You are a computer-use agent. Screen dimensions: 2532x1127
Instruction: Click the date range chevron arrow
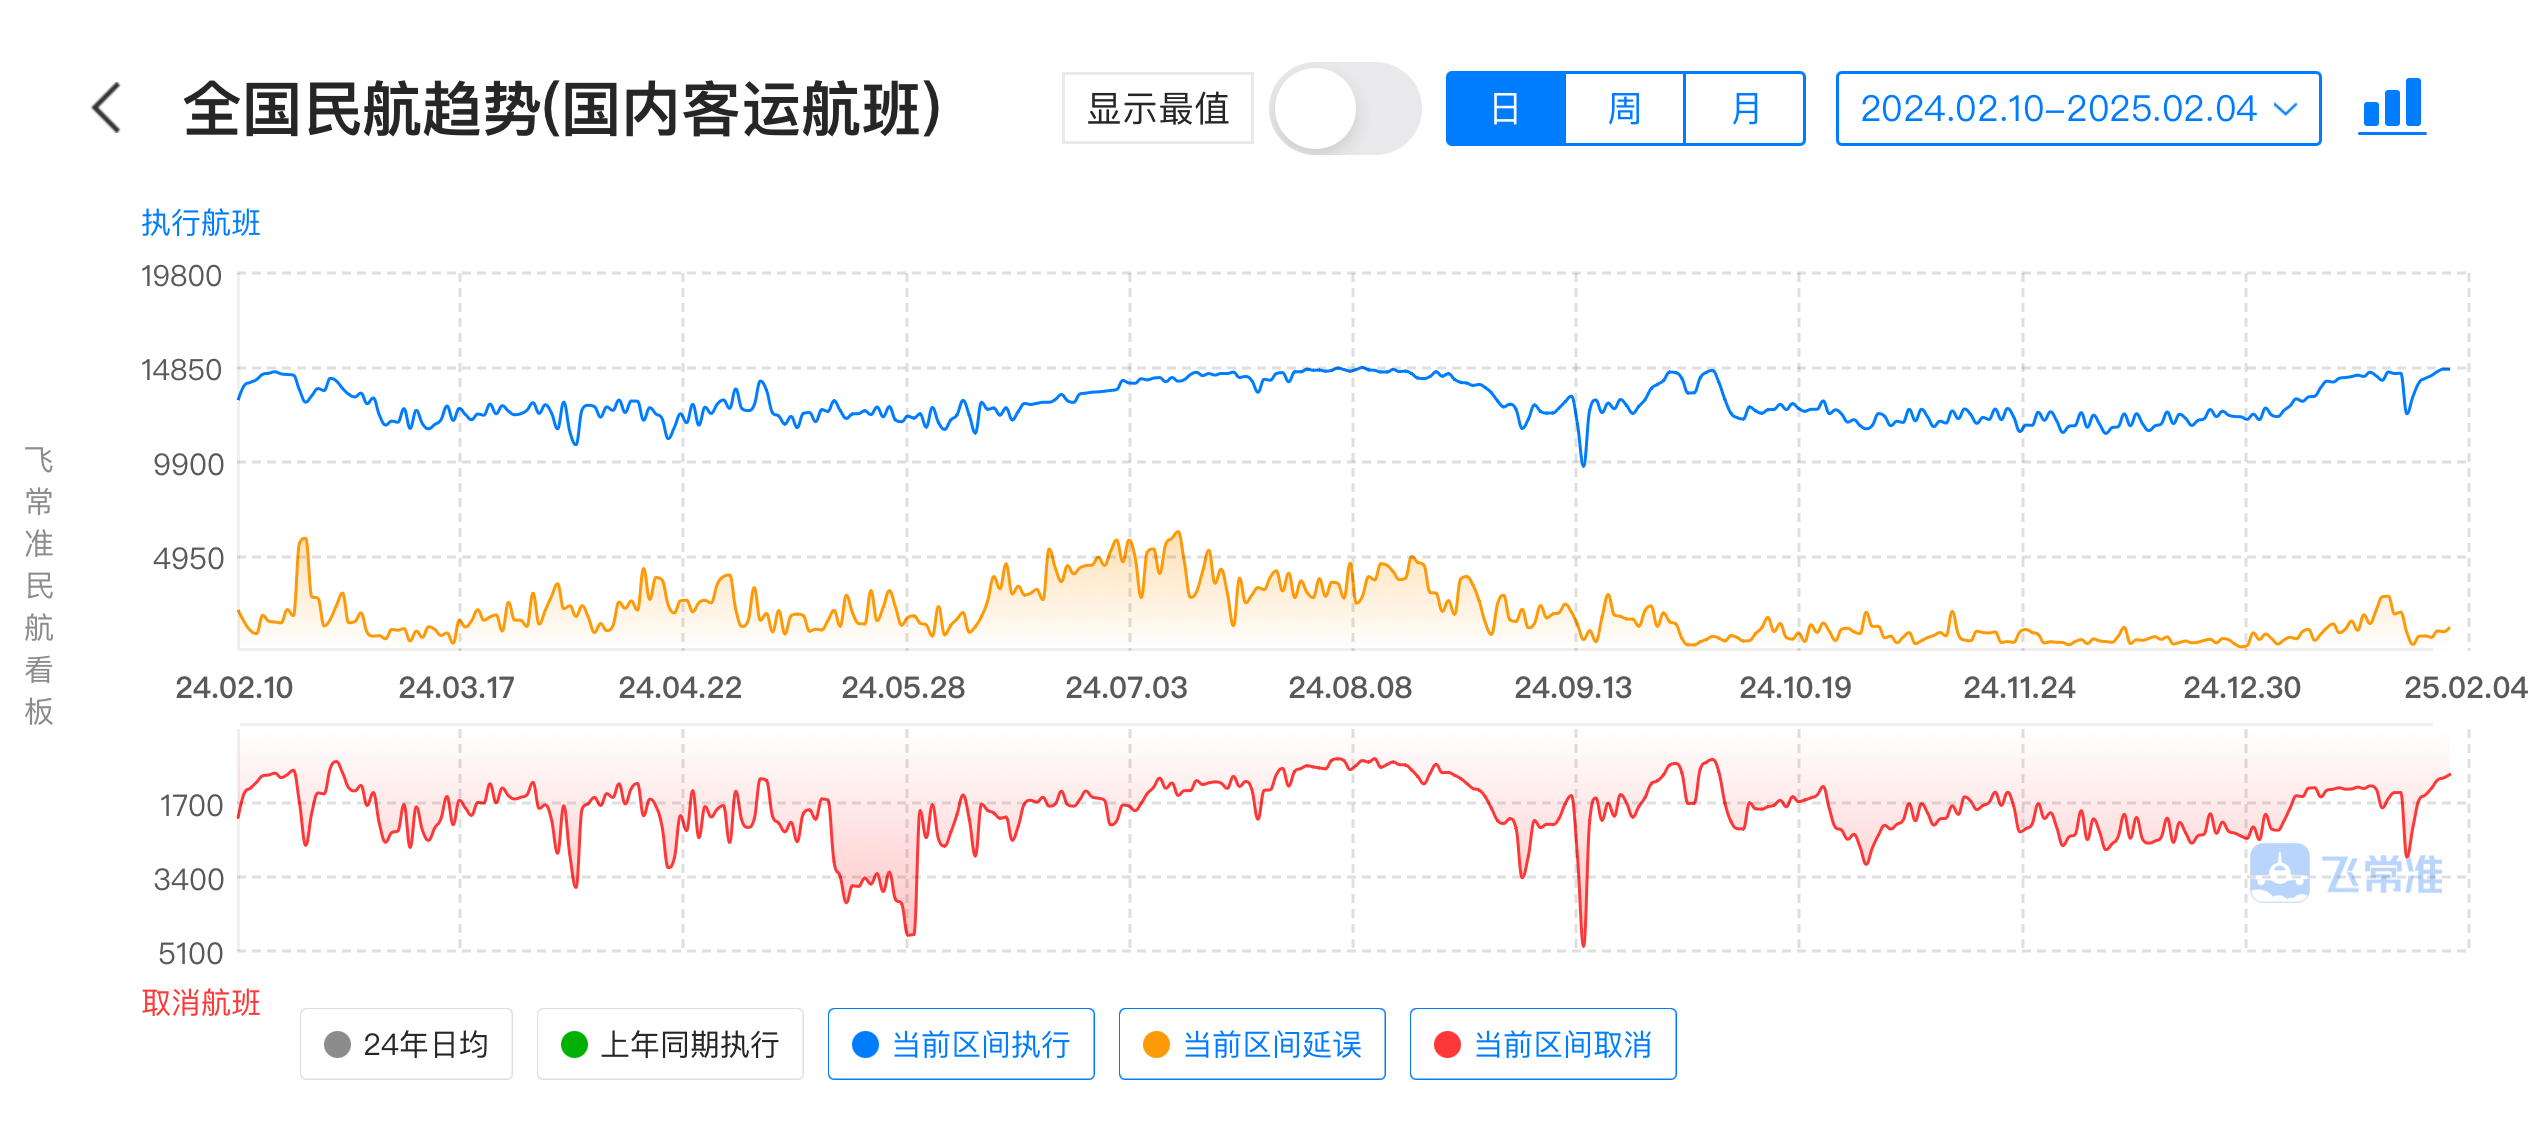coord(2286,109)
